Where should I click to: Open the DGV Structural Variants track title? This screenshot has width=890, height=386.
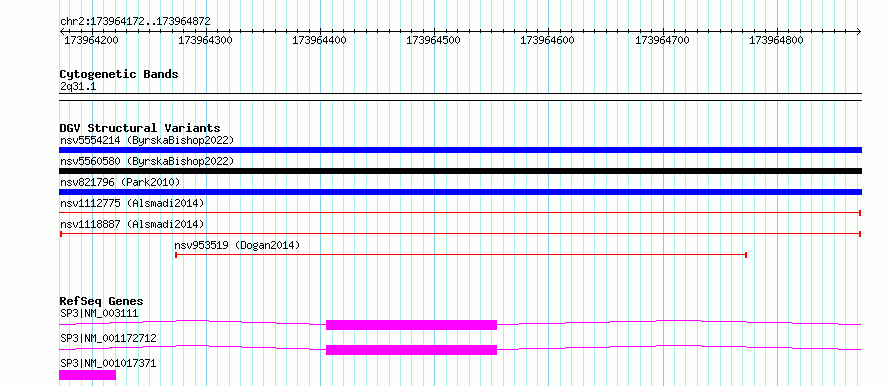(x=140, y=128)
